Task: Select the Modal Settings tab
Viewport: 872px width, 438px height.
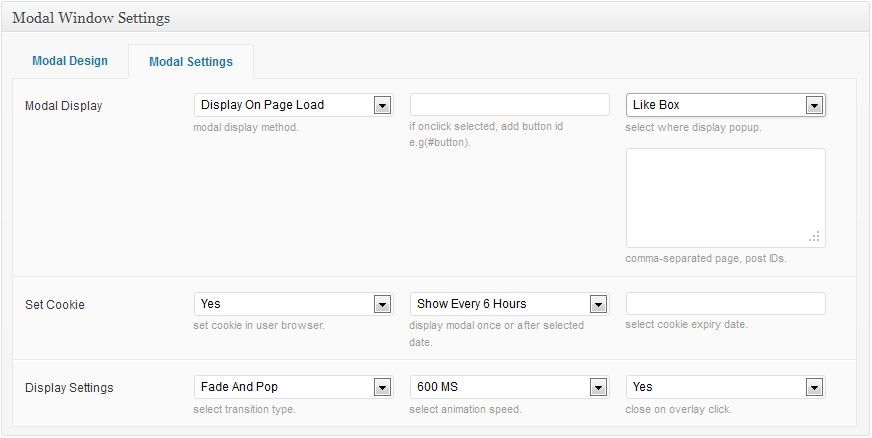Action: [190, 62]
